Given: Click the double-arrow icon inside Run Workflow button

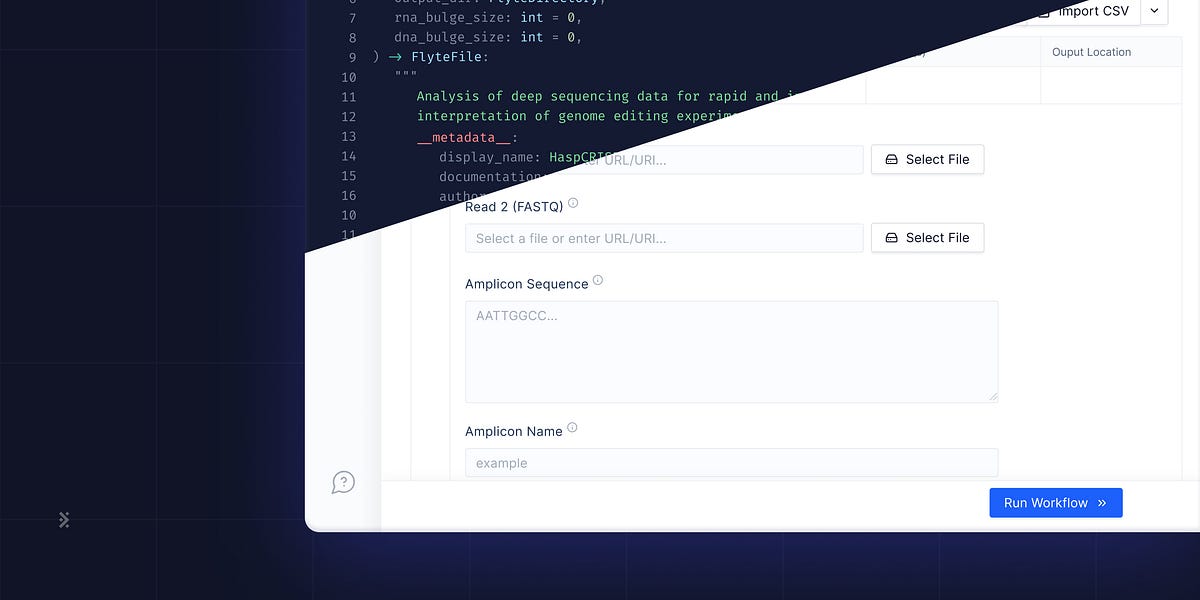Looking at the screenshot, I should [x=1101, y=502].
